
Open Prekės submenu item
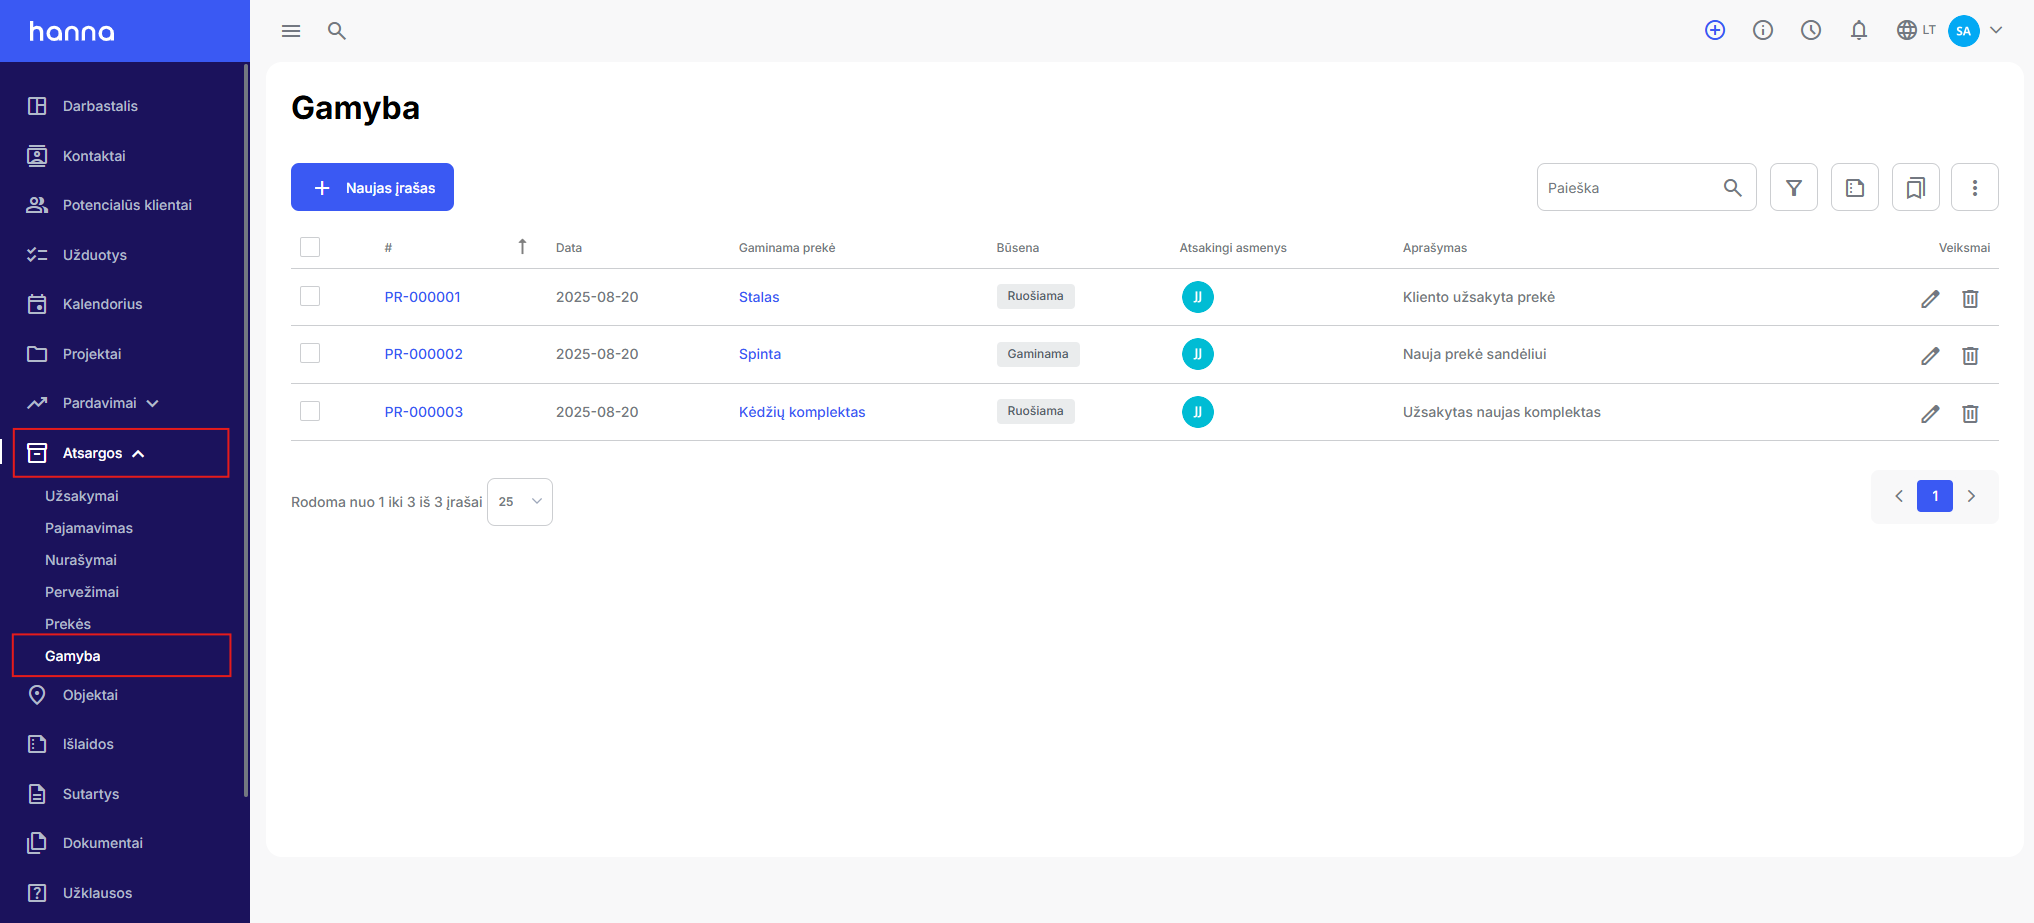[68, 624]
